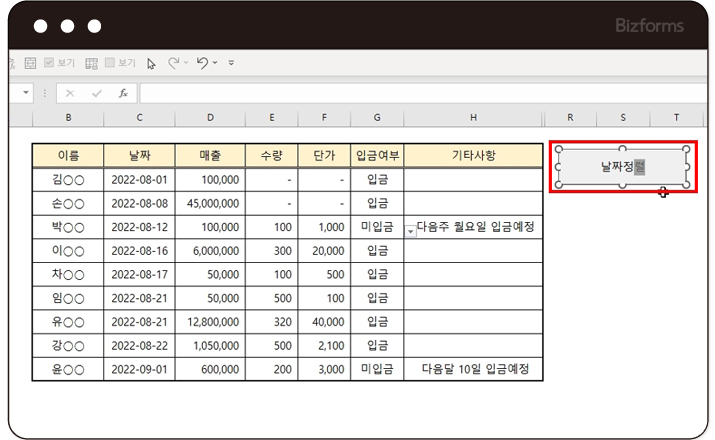The width and height of the screenshot is (715, 440).
Task: Select column H header
Action: [x=473, y=119]
